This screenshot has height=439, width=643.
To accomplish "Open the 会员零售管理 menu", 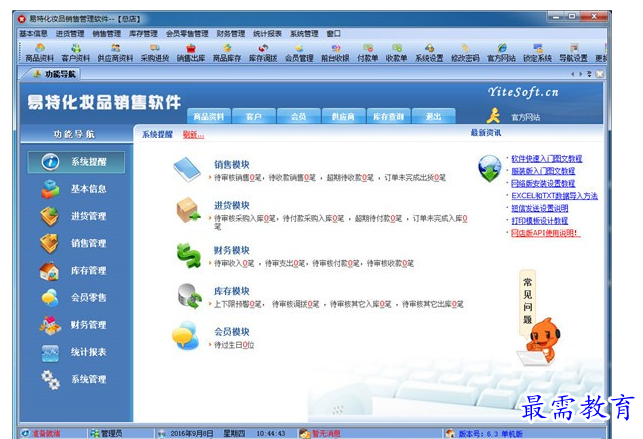I will (187, 34).
